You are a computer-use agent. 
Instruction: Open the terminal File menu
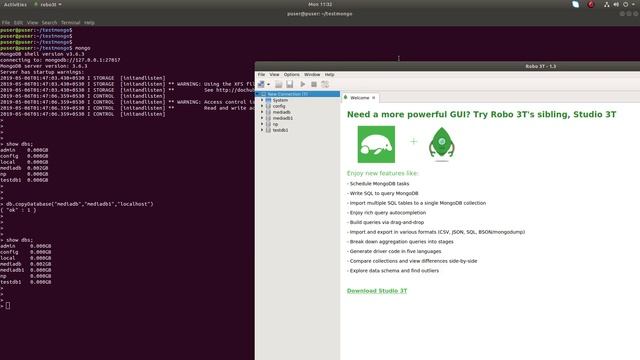coord(6,23)
